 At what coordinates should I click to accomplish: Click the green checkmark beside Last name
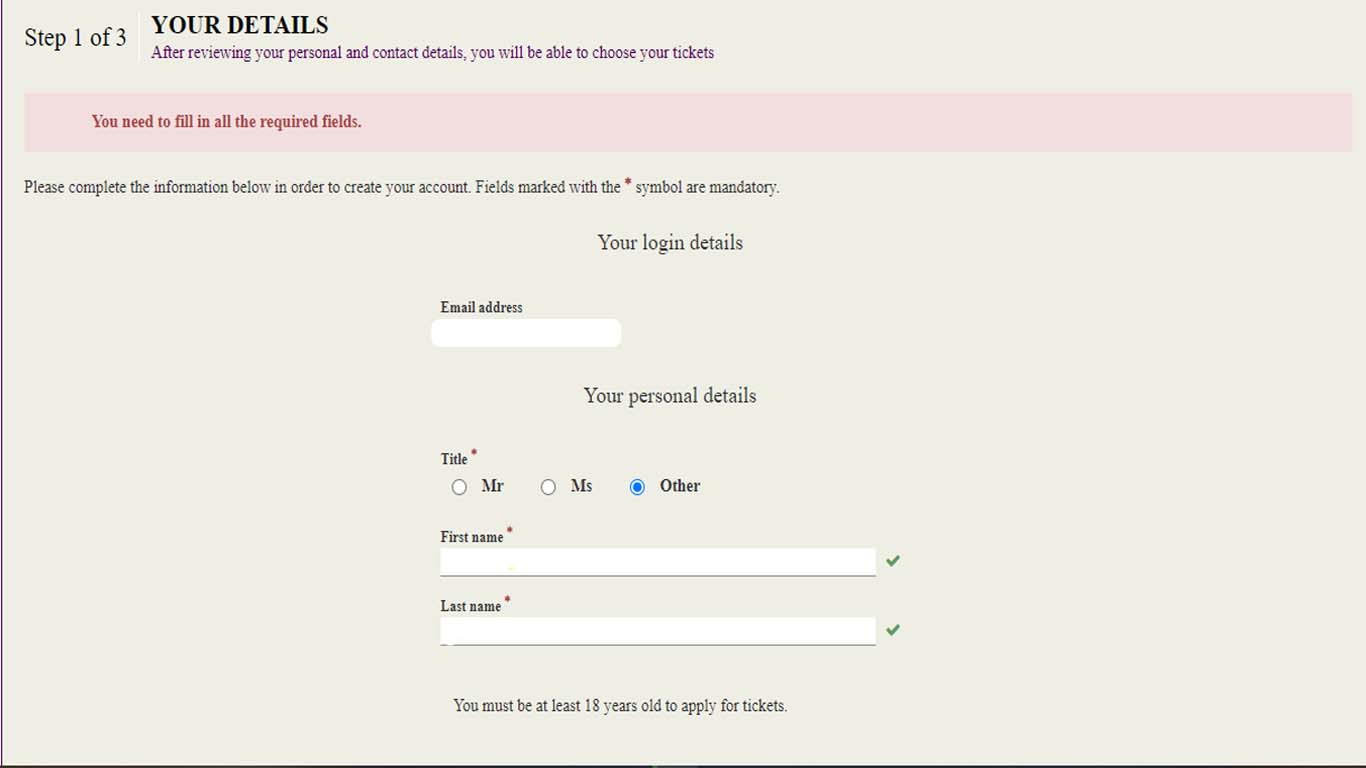(893, 630)
